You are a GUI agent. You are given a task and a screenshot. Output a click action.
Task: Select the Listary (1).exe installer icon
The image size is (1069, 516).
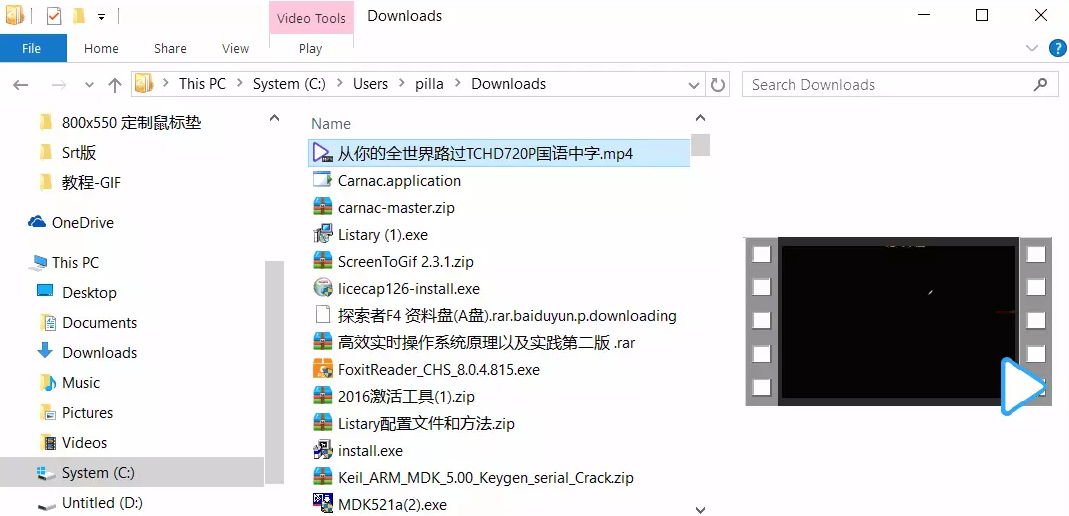(322, 234)
